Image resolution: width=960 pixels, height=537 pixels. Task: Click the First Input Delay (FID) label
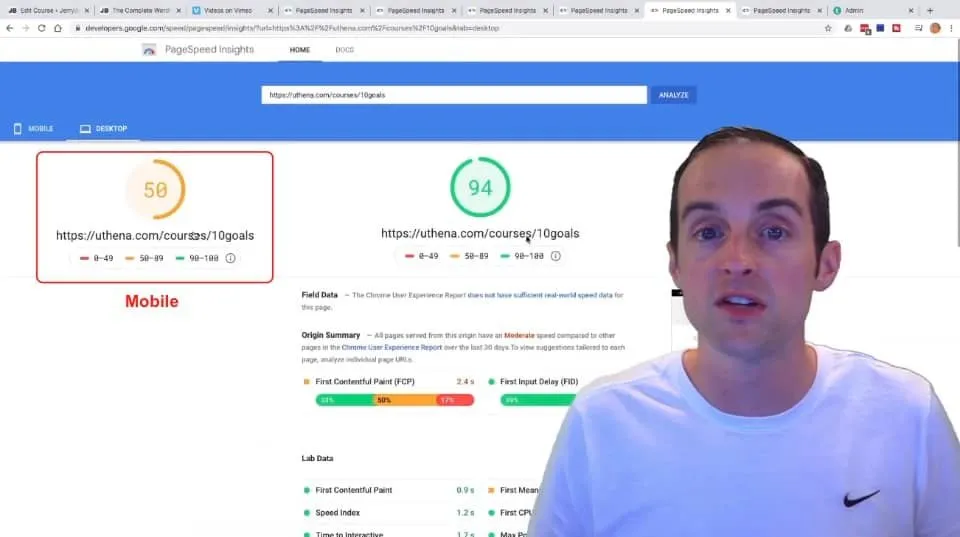539,381
